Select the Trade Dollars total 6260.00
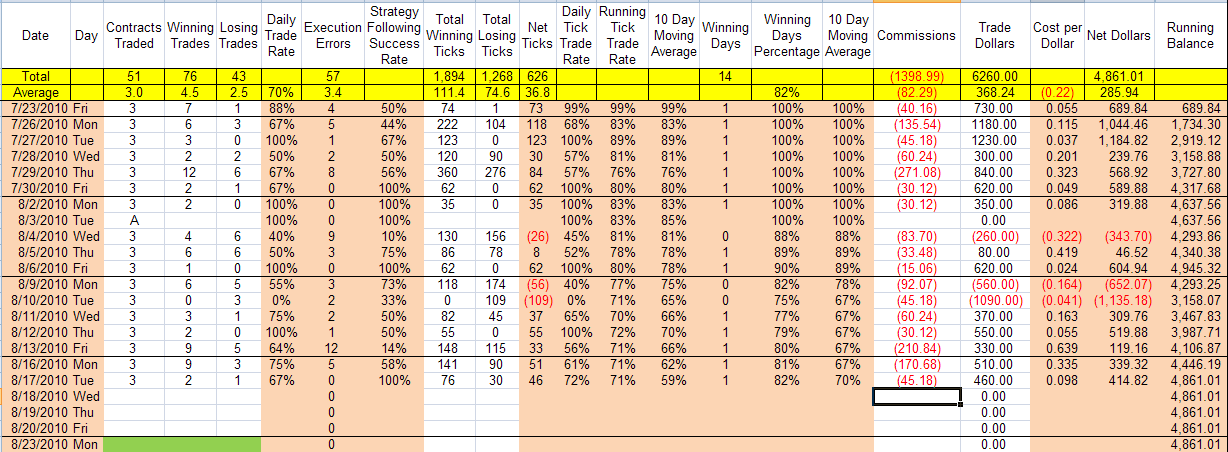 tap(995, 76)
